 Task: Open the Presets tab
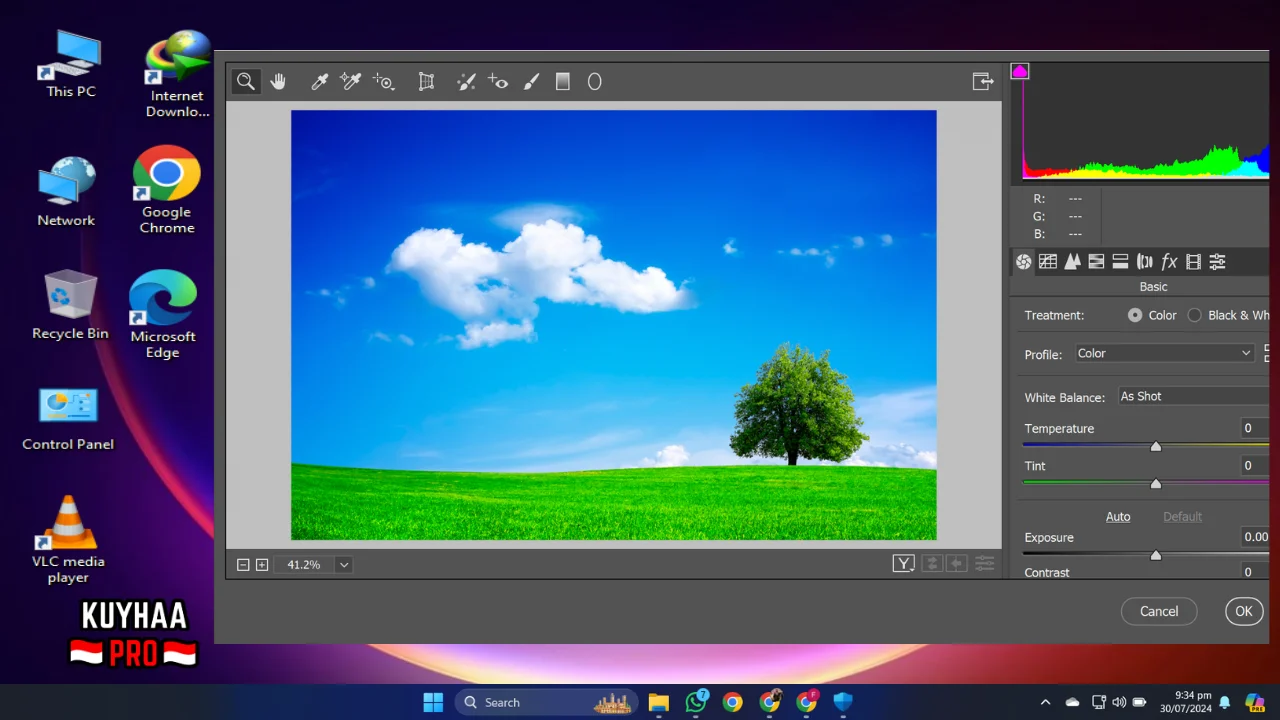coord(1217,262)
